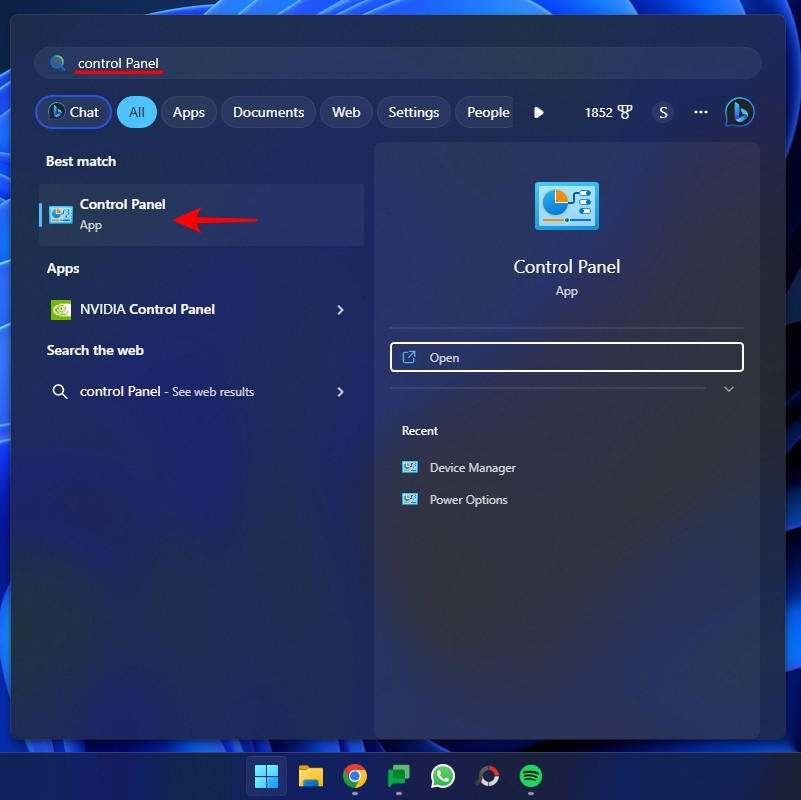
Task: Launch NVIDIA Control Panel from Apps
Action: (145, 309)
